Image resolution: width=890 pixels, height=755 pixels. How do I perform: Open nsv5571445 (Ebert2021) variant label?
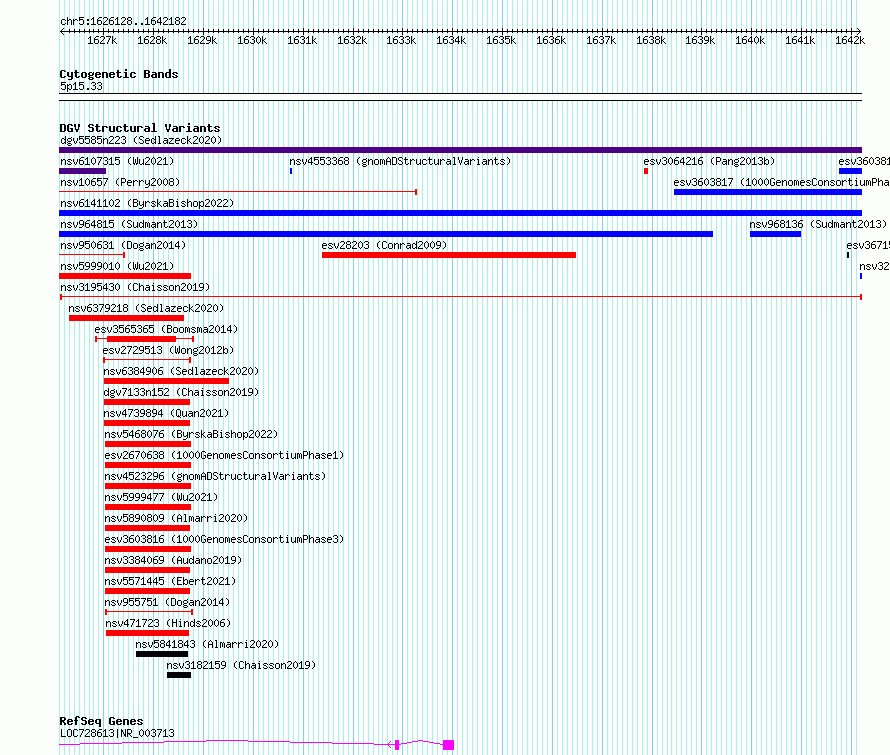[170, 581]
